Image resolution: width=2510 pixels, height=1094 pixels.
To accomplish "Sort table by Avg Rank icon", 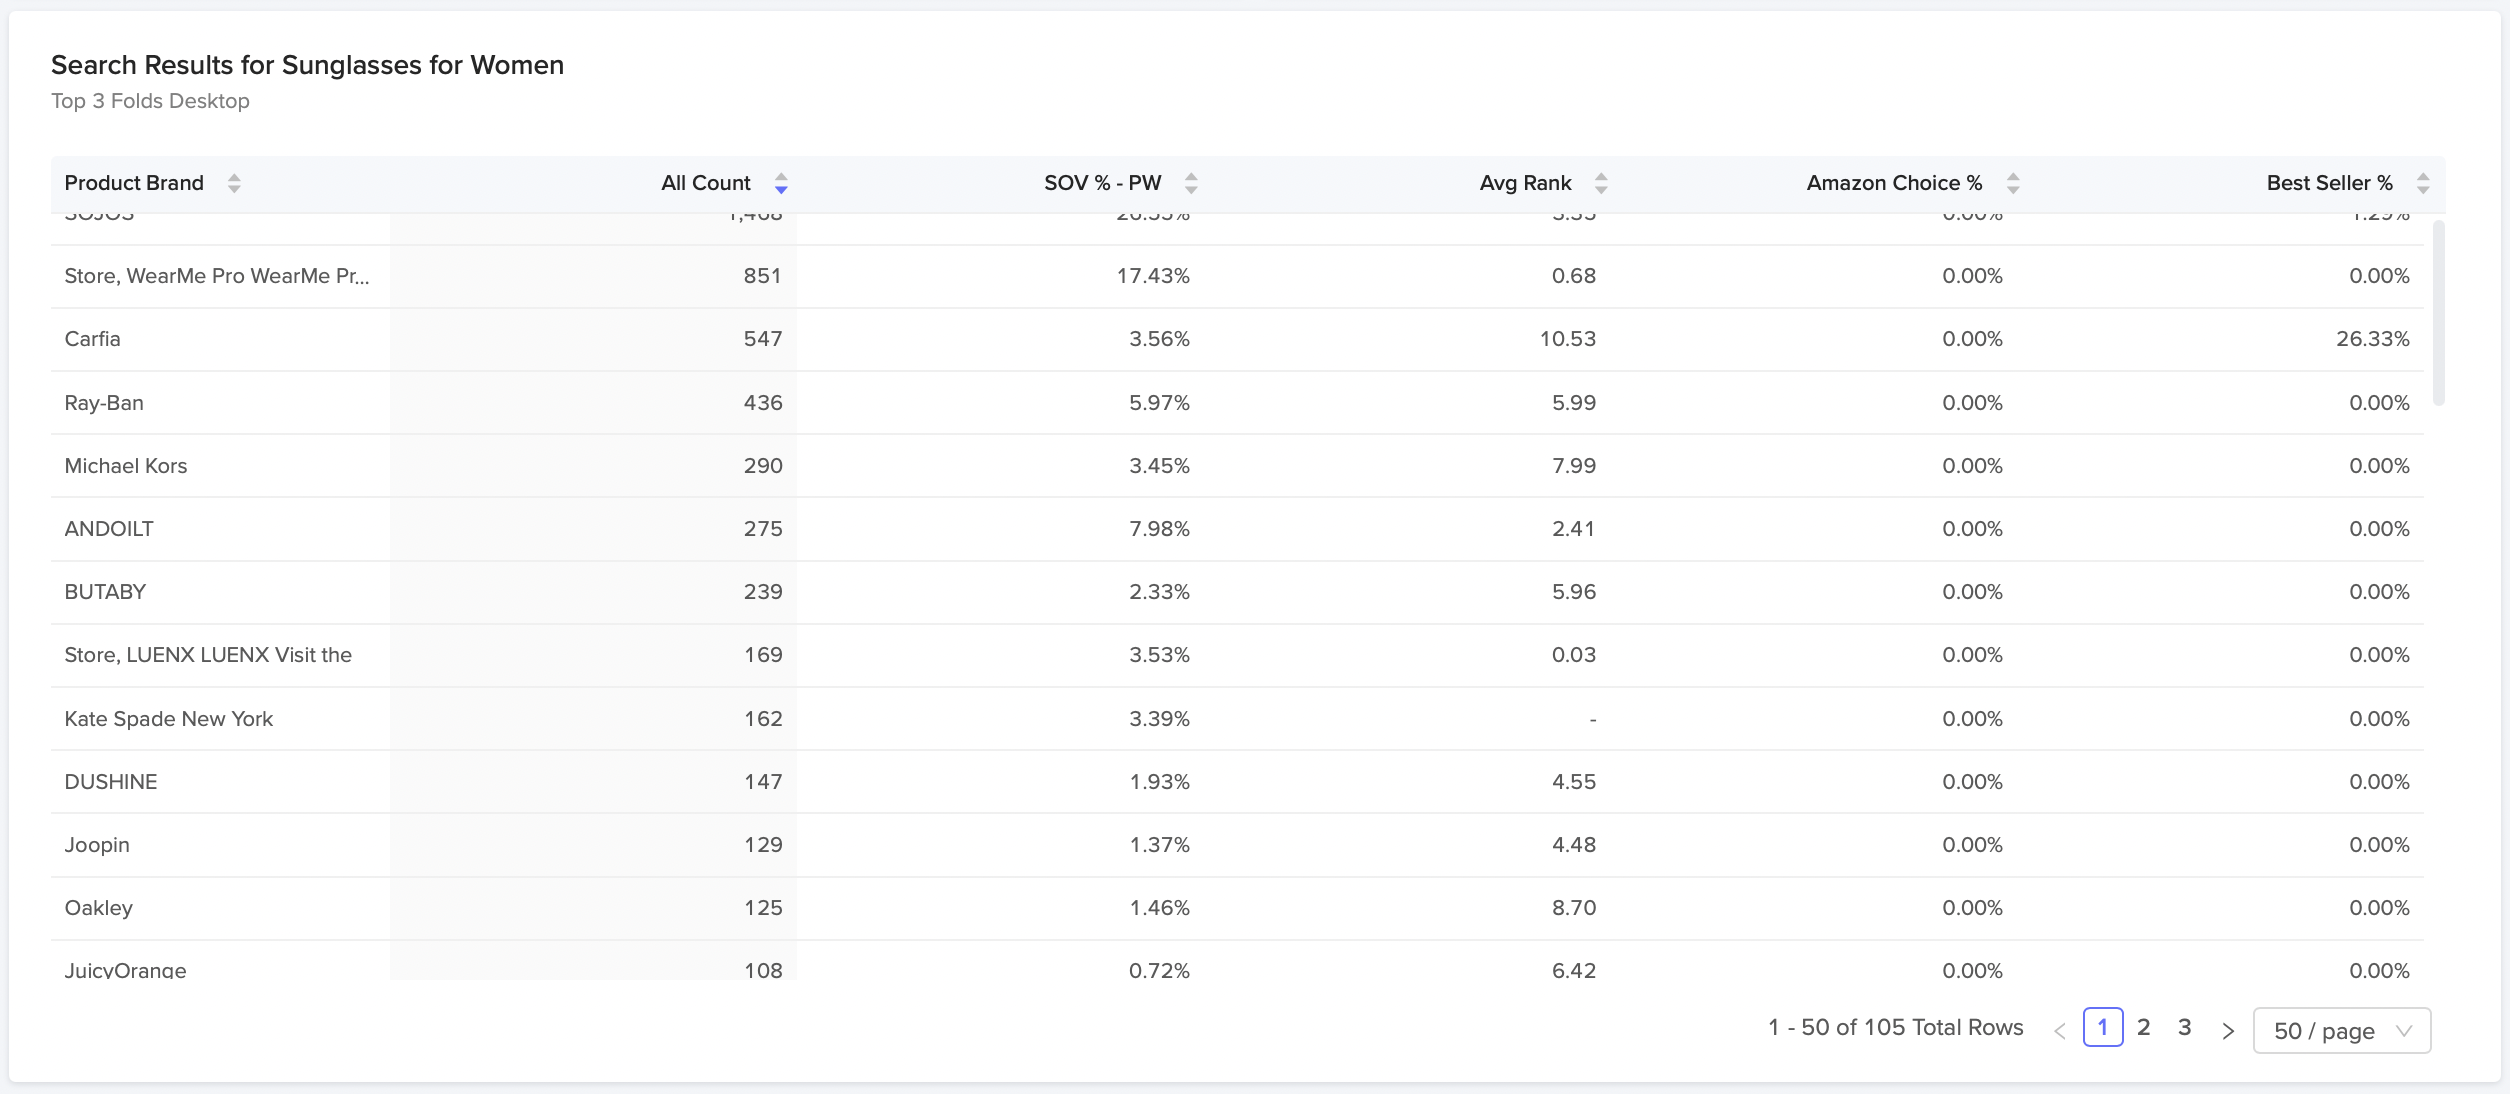I will coord(1601,183).
